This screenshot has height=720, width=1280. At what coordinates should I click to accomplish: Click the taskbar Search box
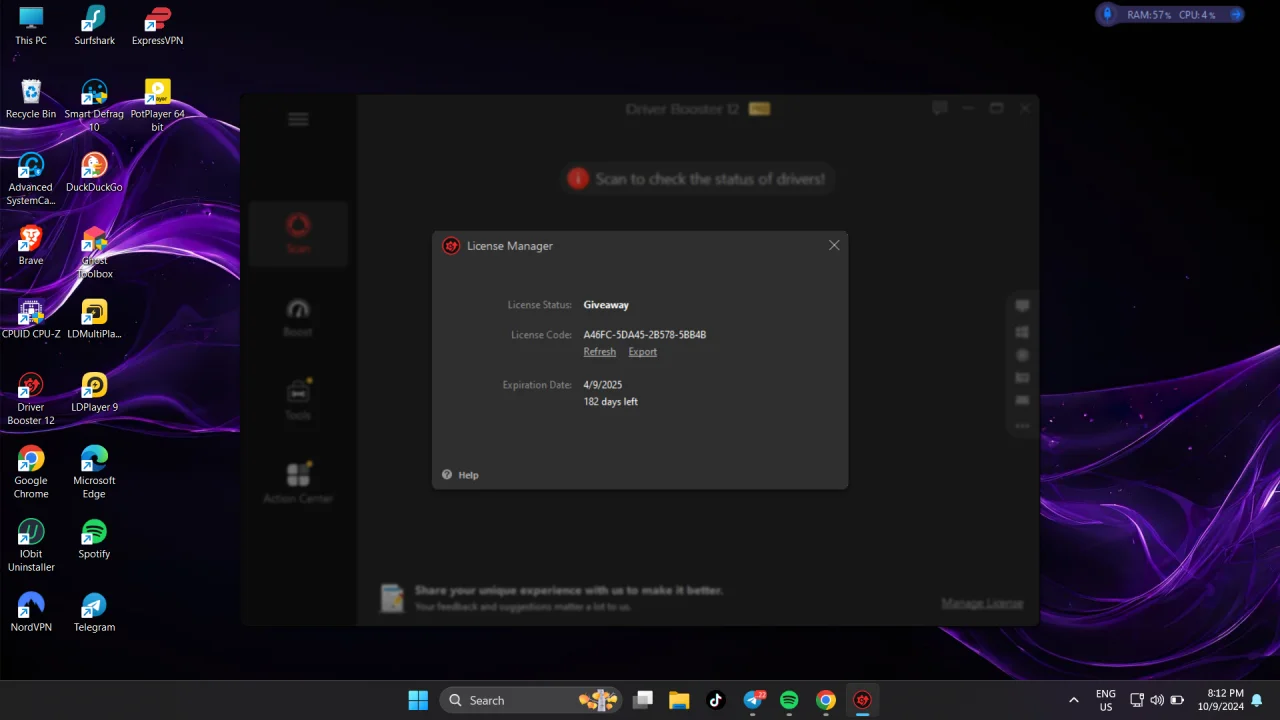point(531,700)
